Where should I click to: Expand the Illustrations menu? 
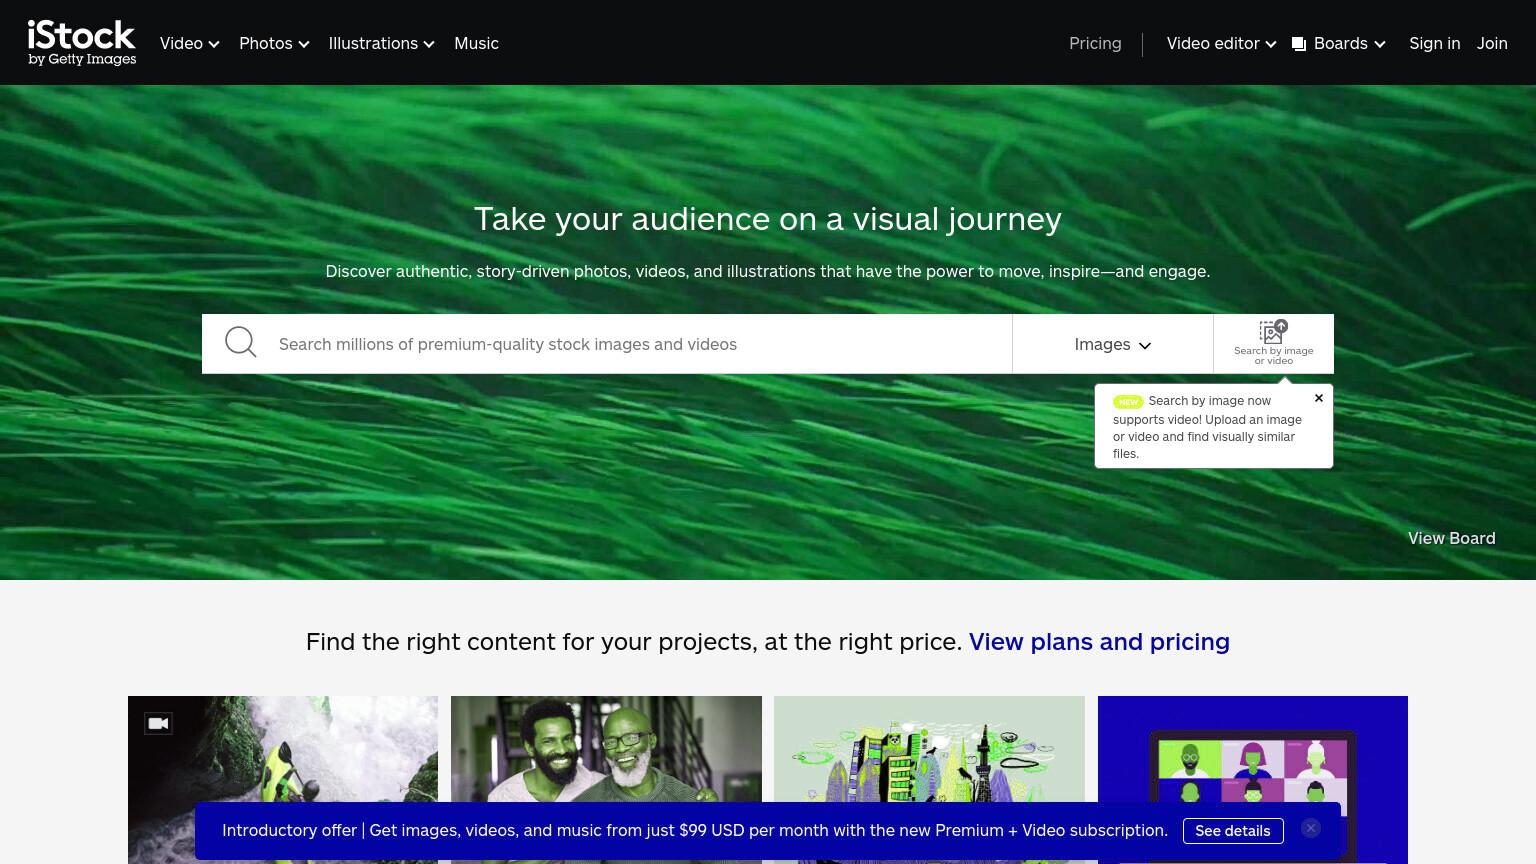pyautogui.click(x=381, y=43)
